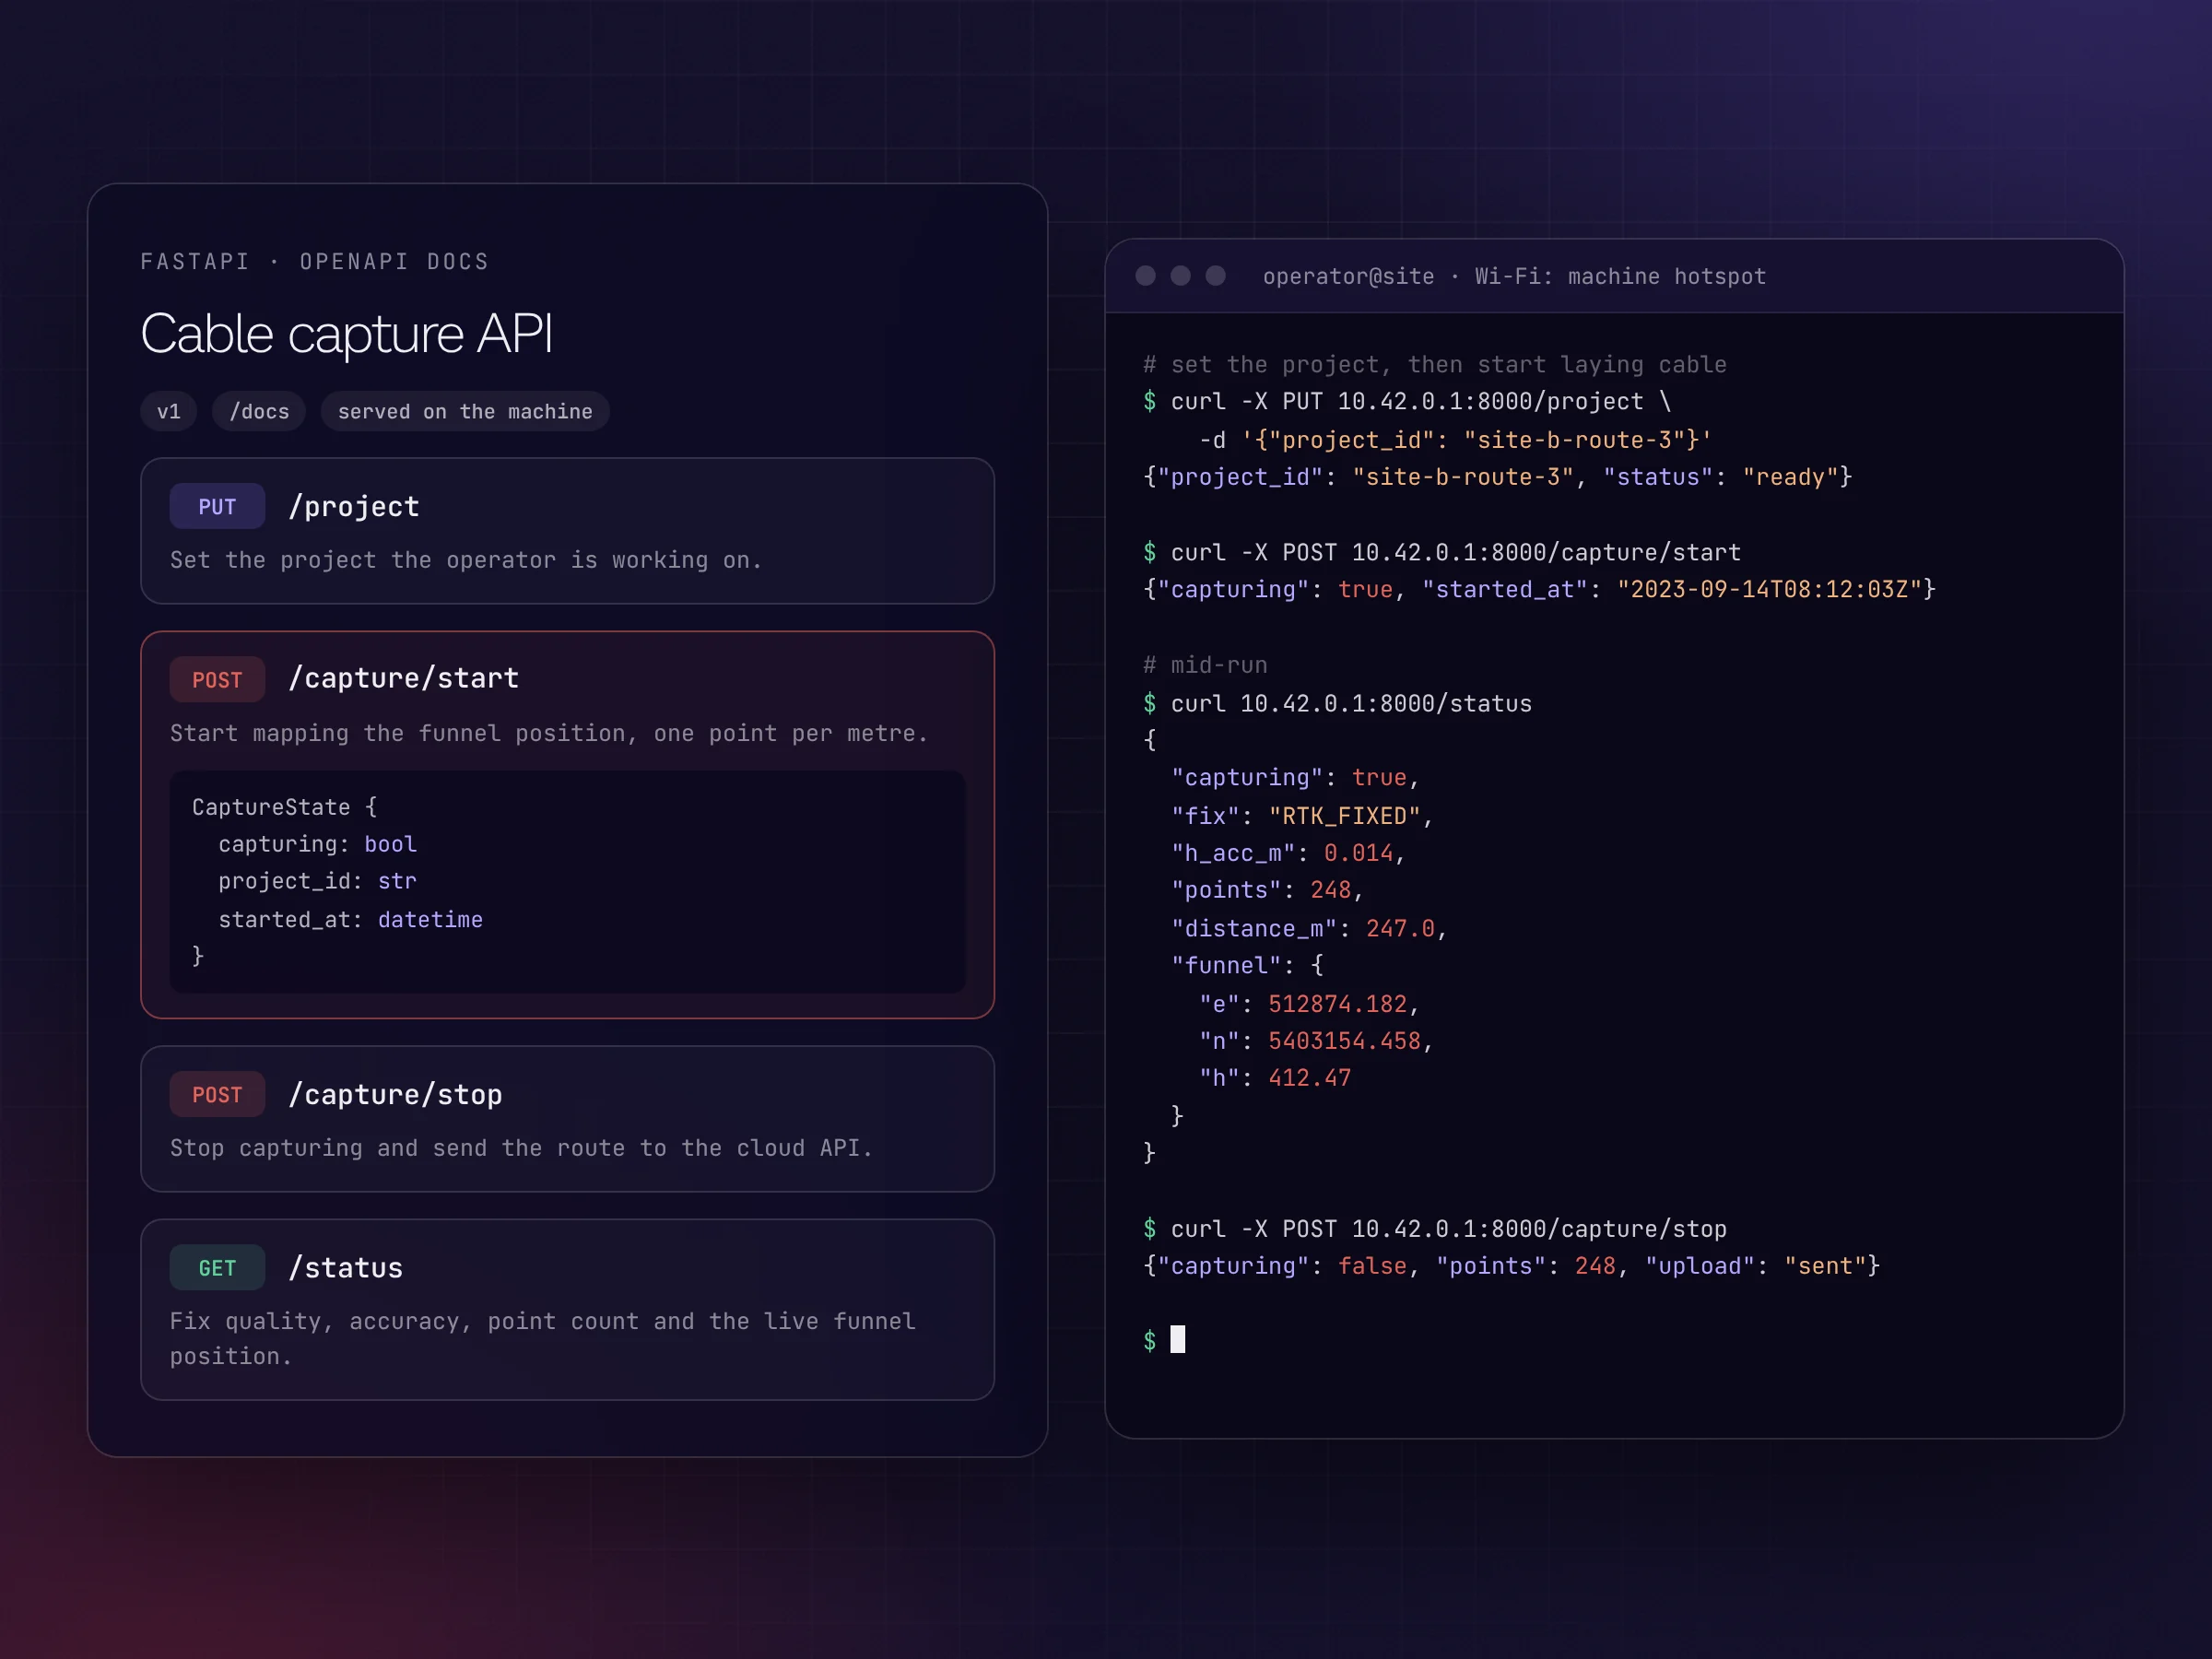2212x1659 pixels.
Task: Click the 'project_id: str' schema field
Action: pos(318,881)
